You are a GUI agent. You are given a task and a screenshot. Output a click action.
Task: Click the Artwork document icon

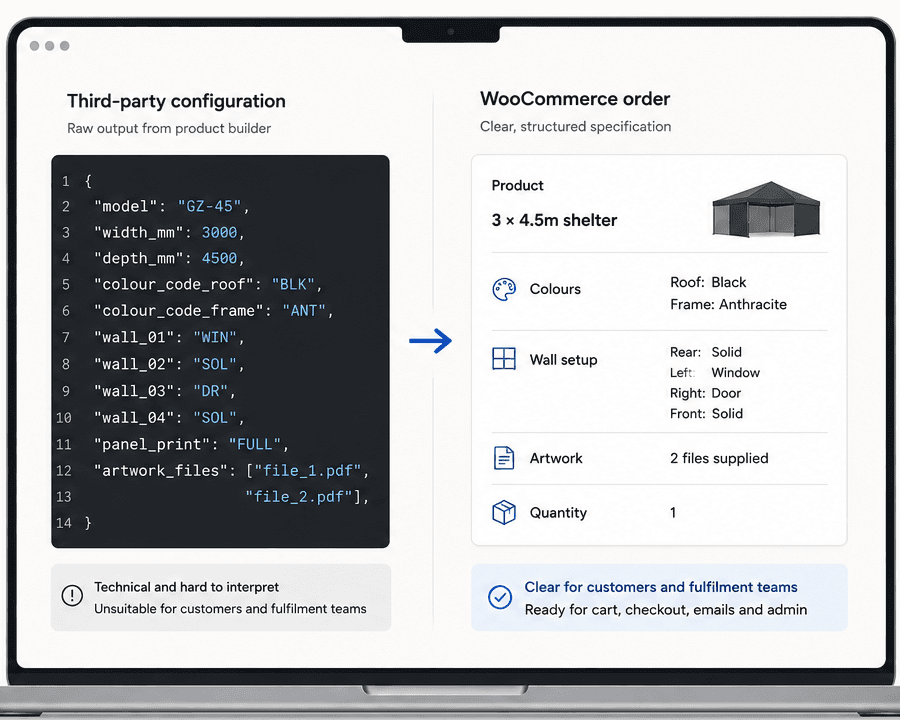coord(504,458)
